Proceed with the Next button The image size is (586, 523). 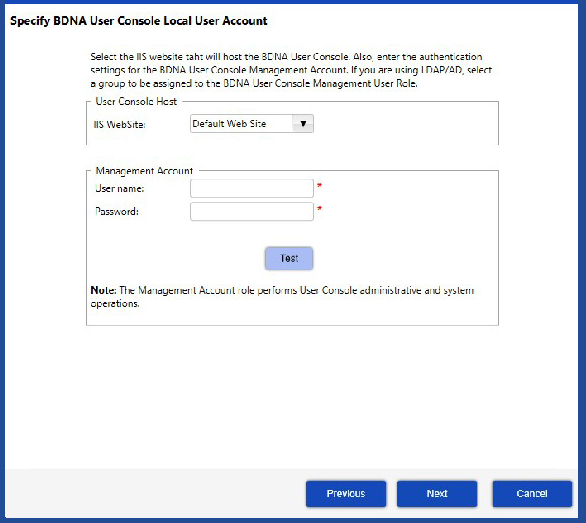pyautogui.click(x=437, y=493)
